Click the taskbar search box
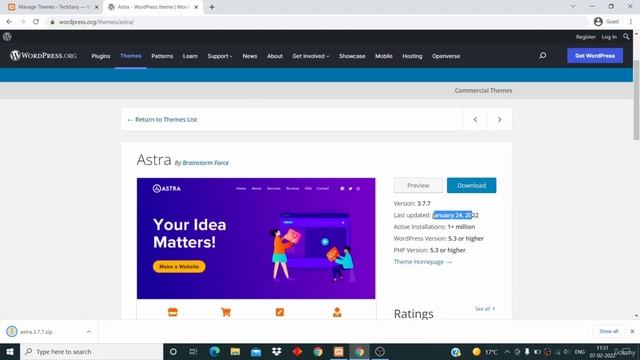This screenshot has width=640, height=360. pos(91,351)
